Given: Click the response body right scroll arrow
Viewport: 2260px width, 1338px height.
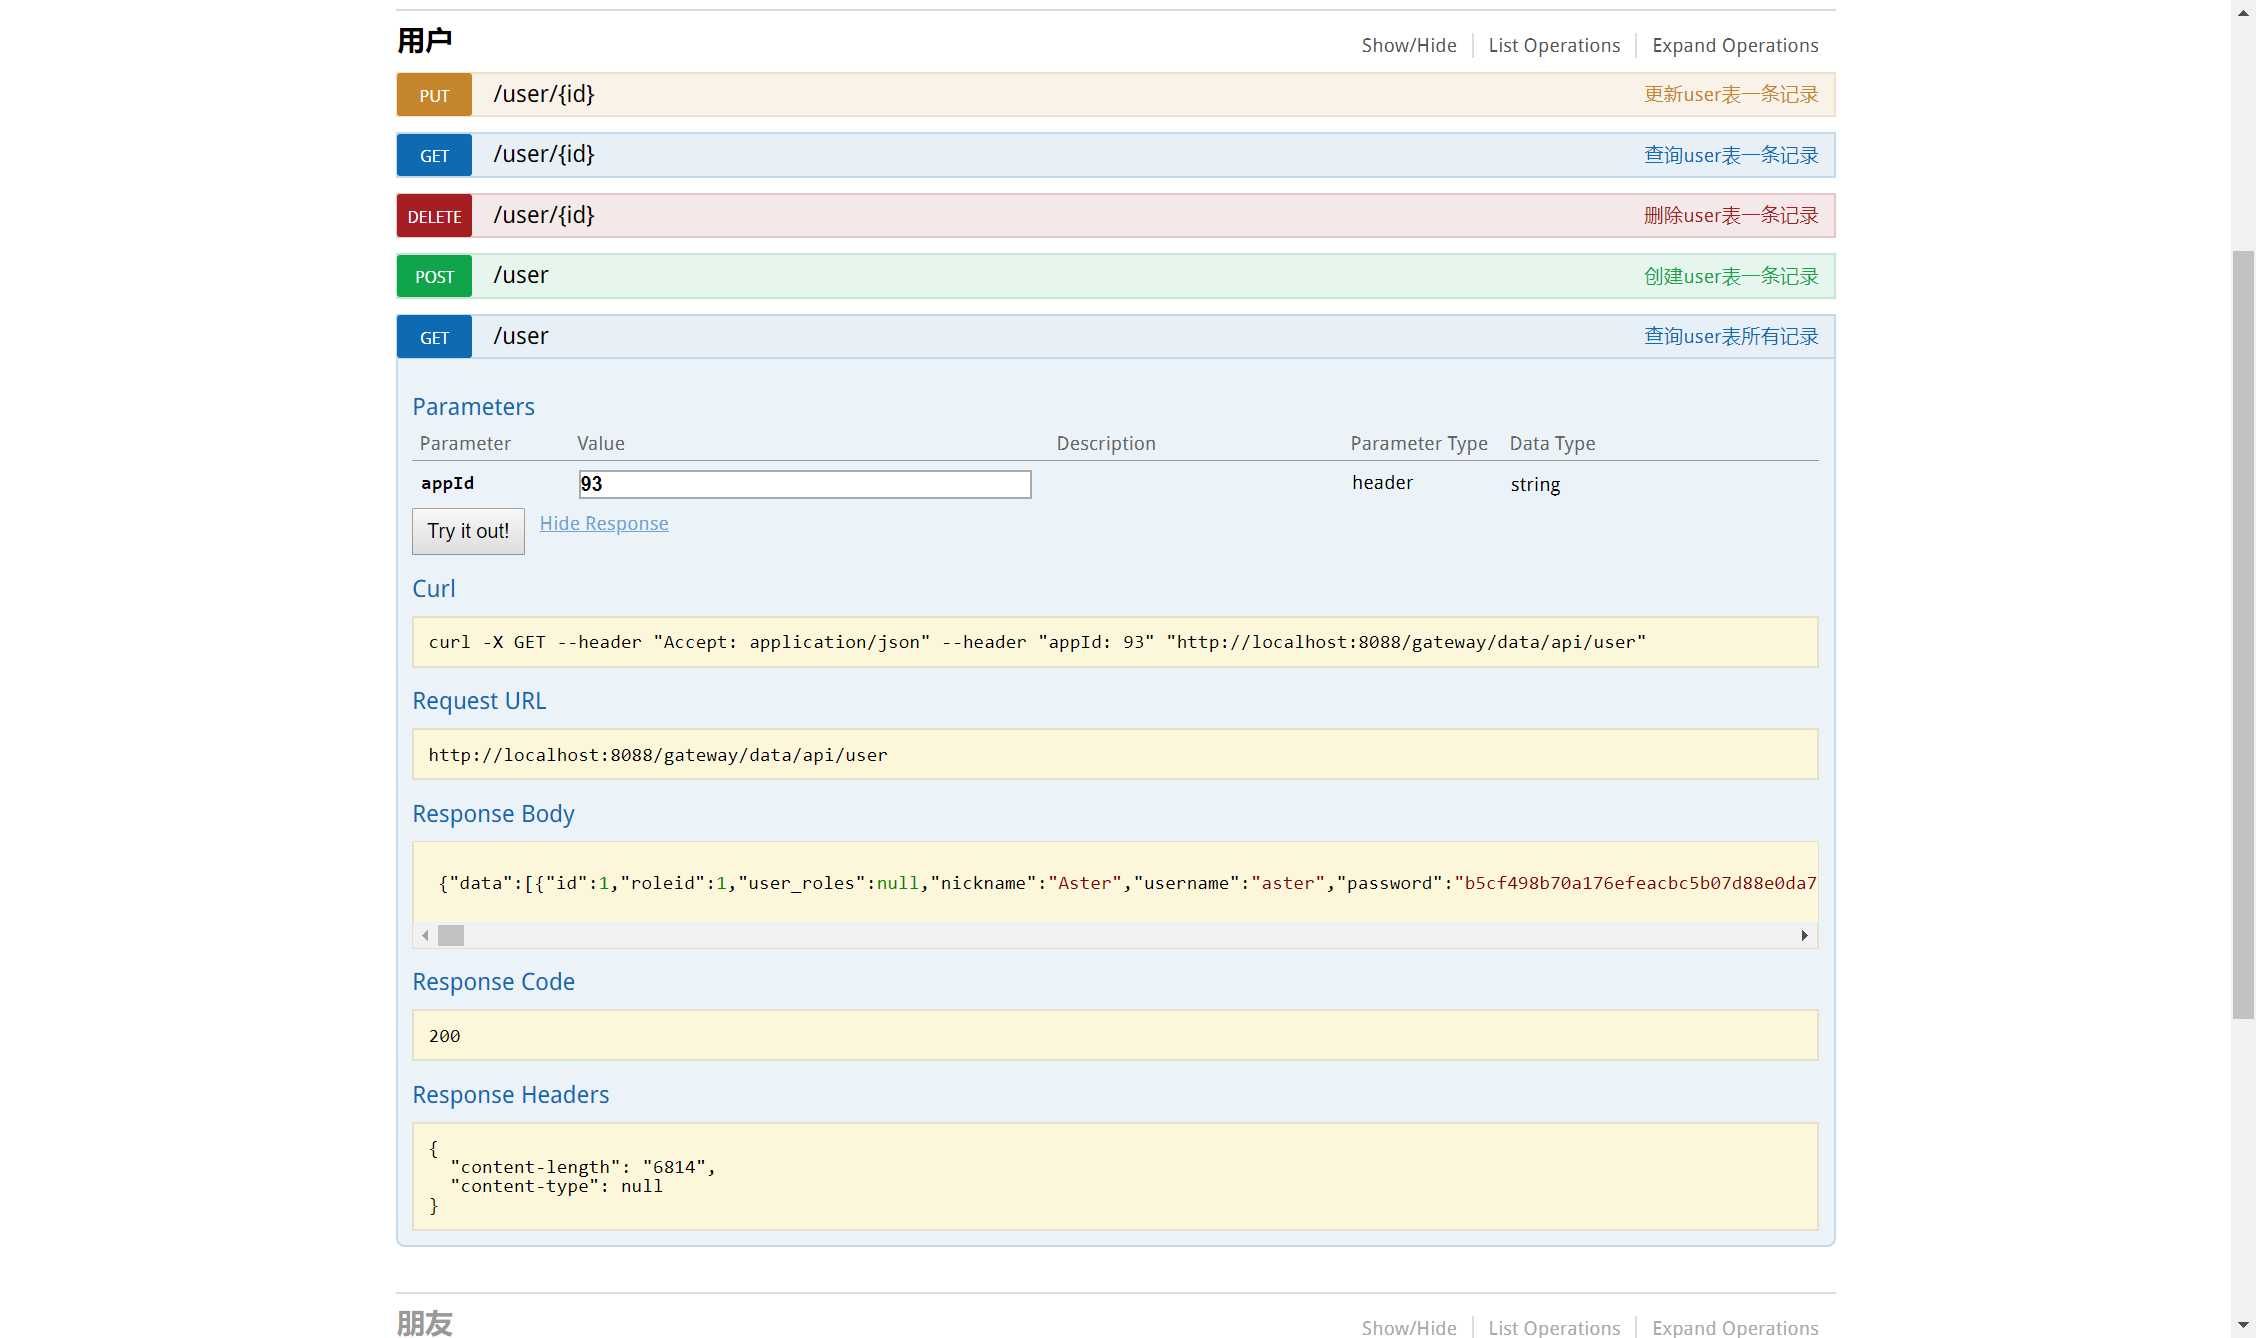Looking at the screenshot, I should pos(1804,936).
